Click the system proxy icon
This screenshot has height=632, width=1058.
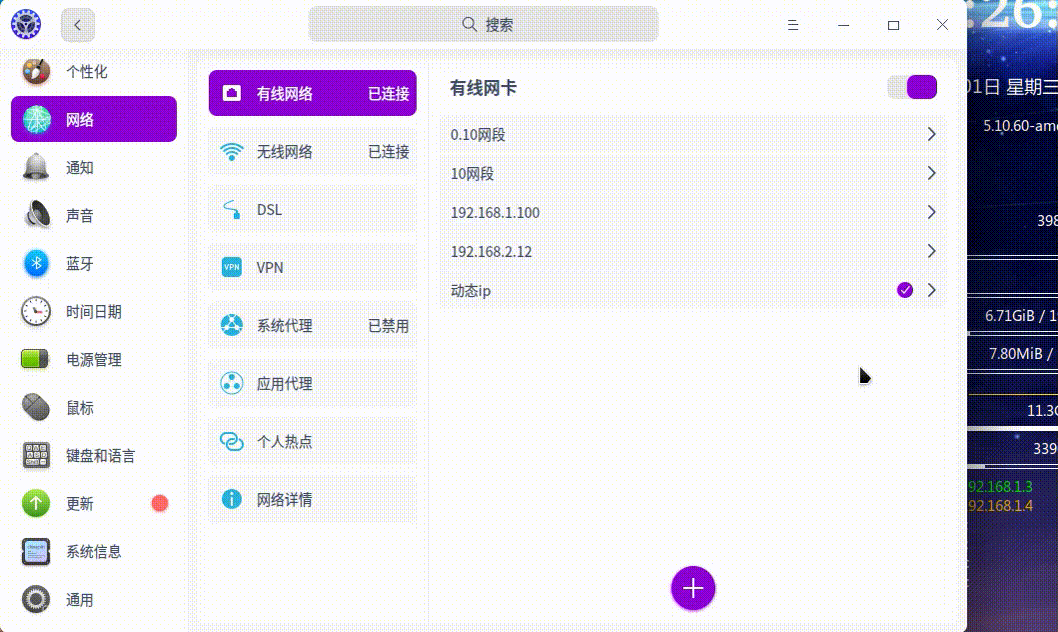[232, 326]
